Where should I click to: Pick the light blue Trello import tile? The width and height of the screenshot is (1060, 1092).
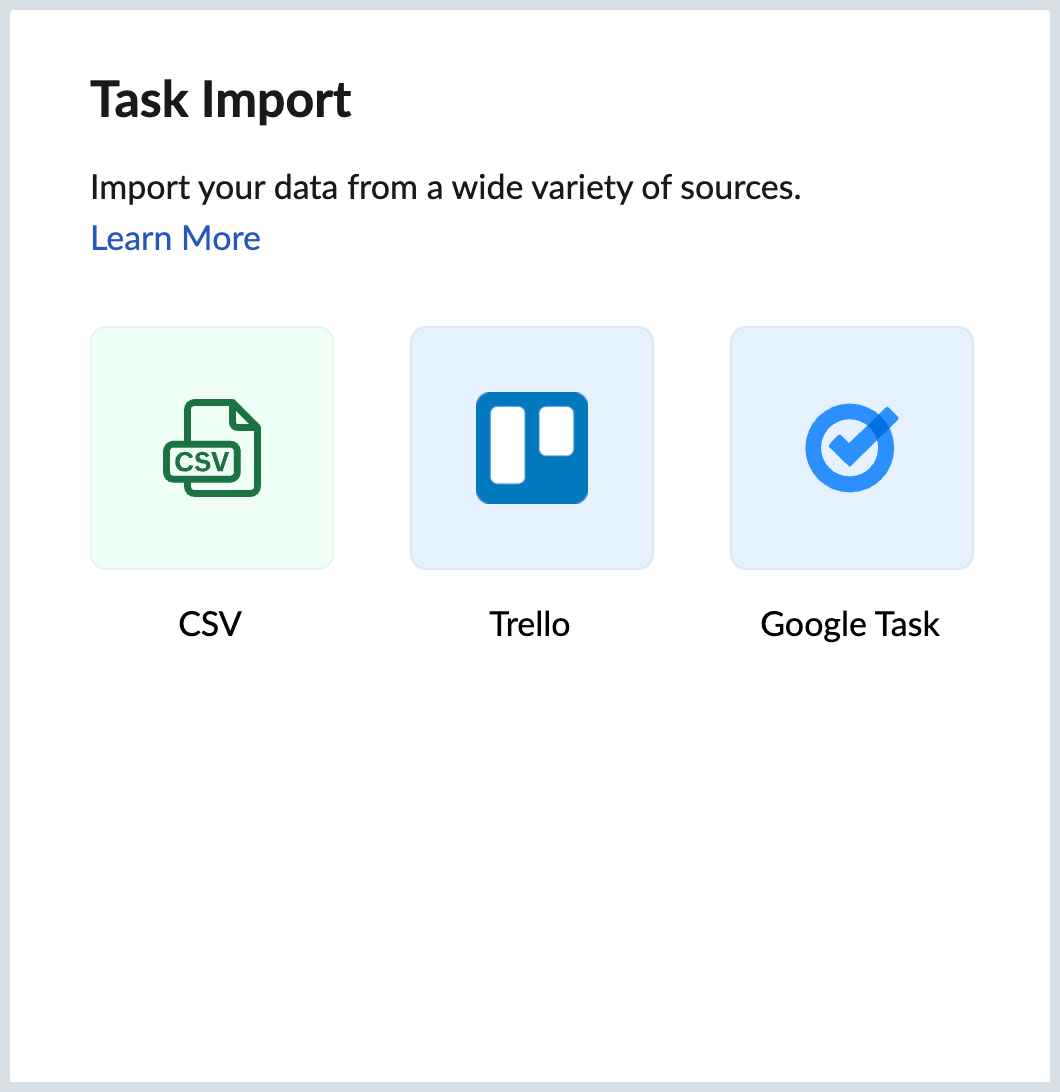531,448
